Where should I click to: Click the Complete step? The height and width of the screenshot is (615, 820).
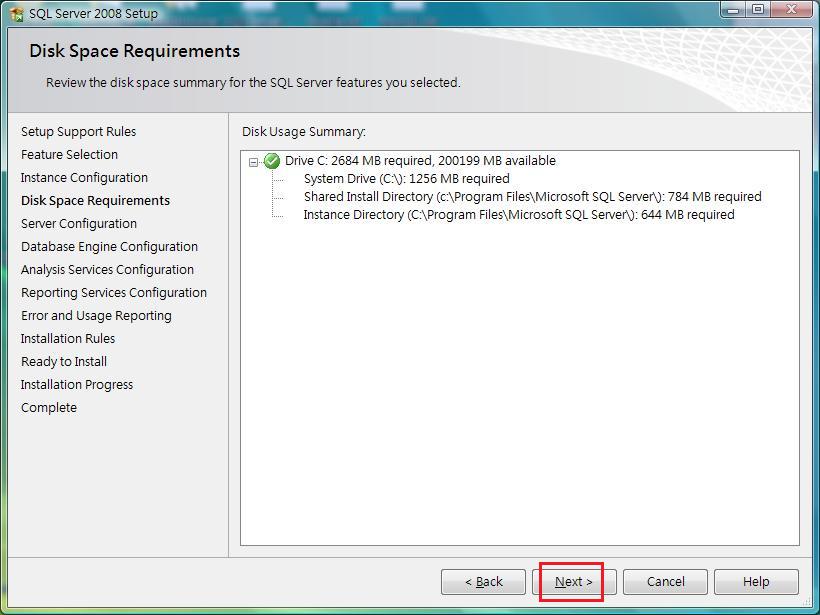tap(49, 408)
